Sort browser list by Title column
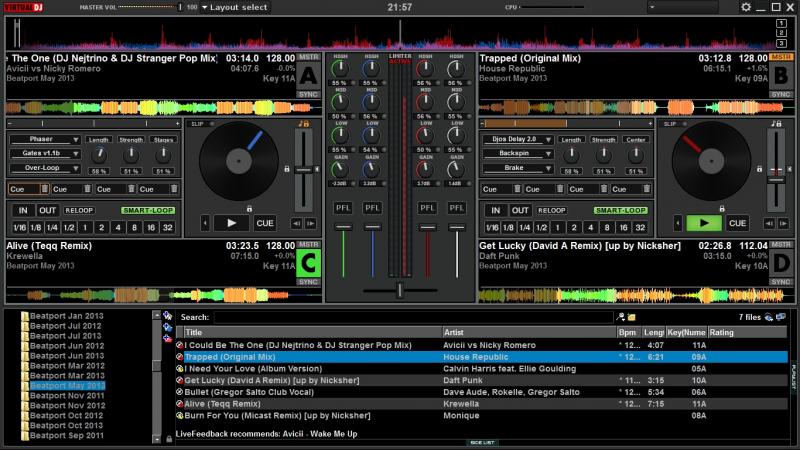This screenshot has height=450, width=800. (313, 332)
